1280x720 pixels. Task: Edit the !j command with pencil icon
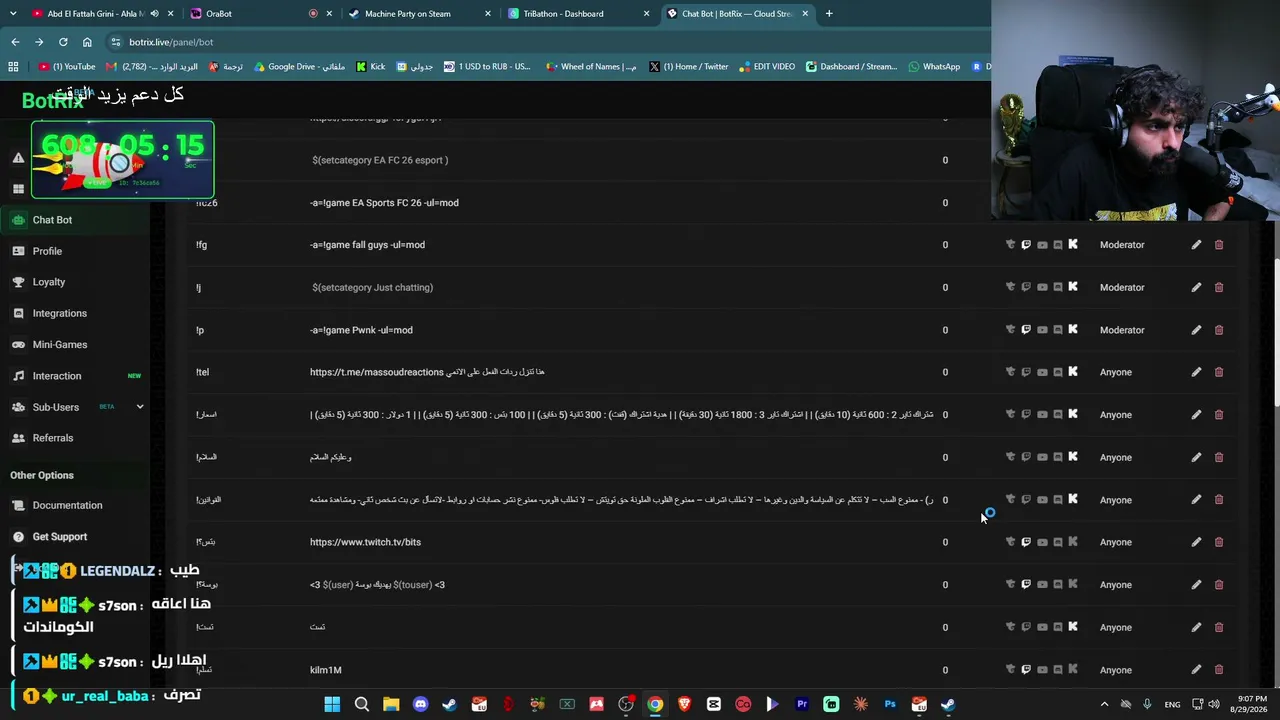(x=1196, y=287)
